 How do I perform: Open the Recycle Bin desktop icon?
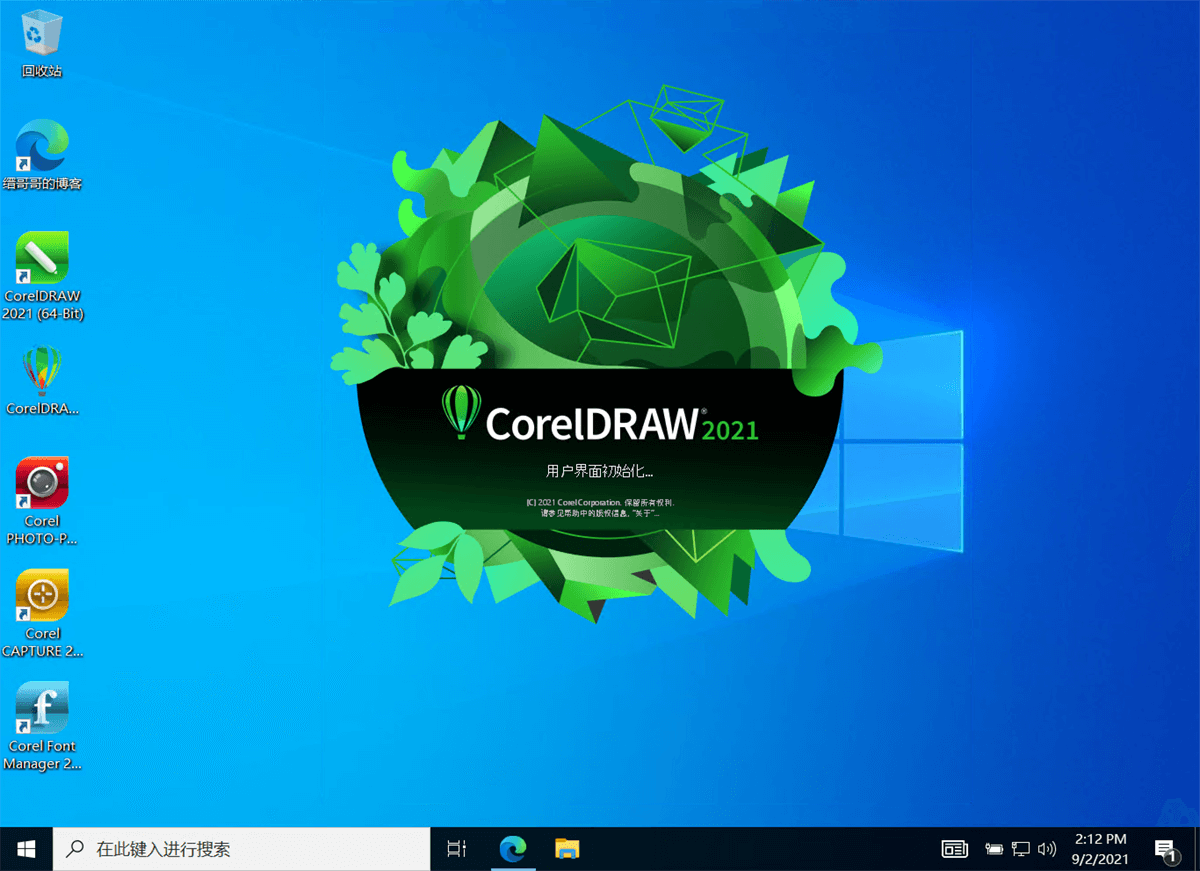42,45
